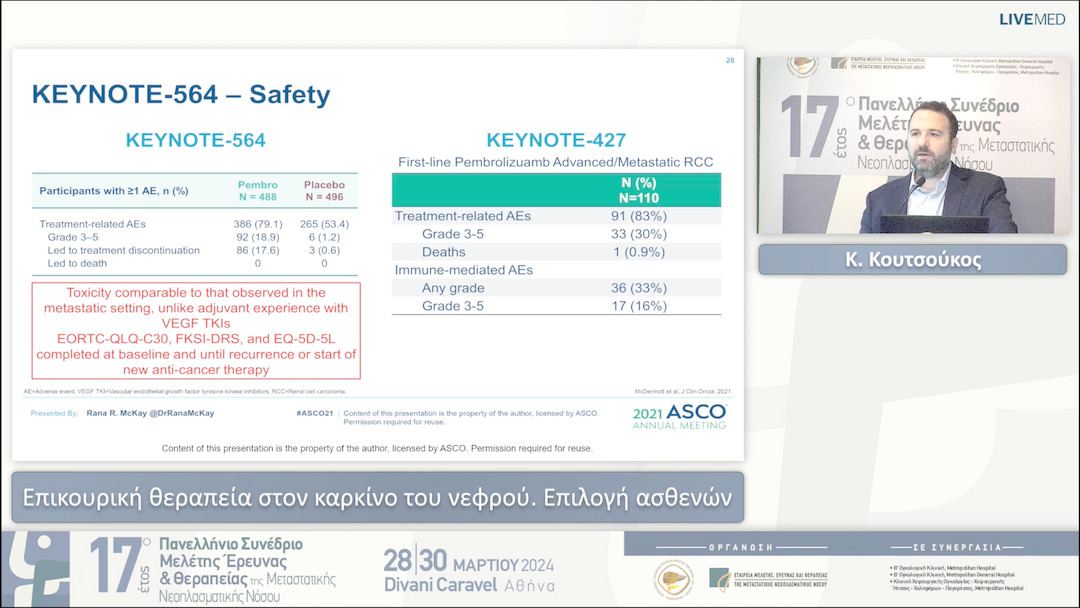Click the abbreviations footnote on the slide

[185, 391]
